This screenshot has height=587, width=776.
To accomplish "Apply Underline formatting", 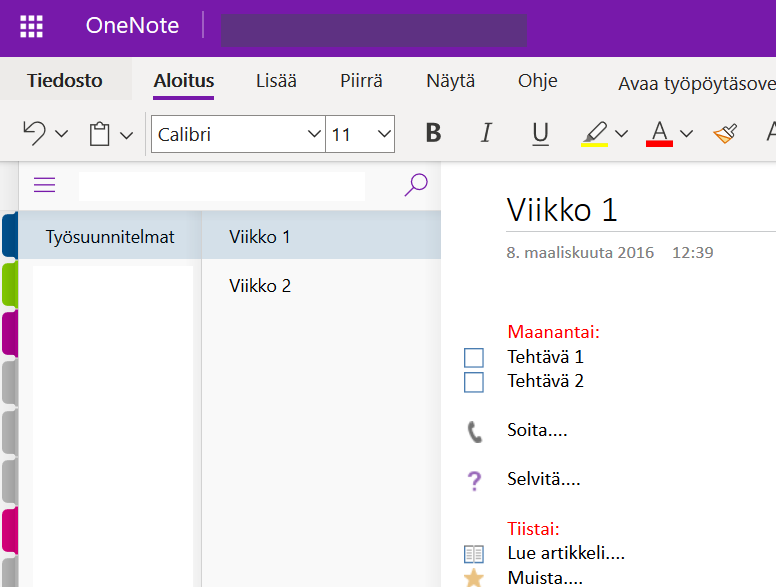I will (x=541, y=134).
